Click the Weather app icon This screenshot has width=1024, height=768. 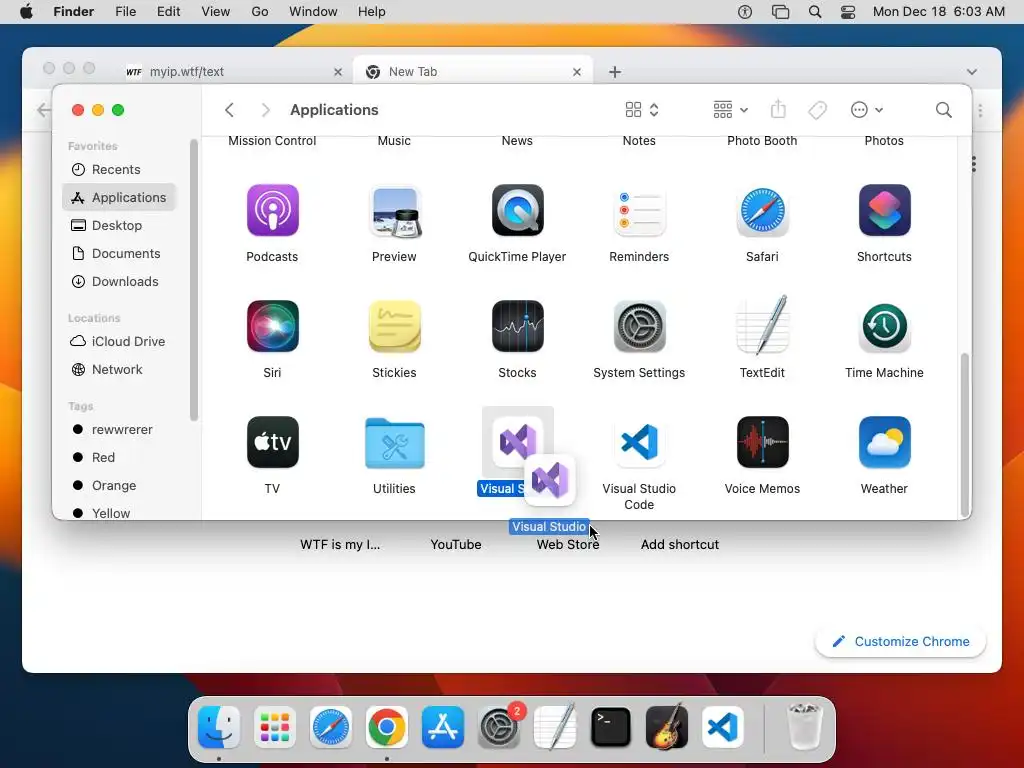coord(884,442)
